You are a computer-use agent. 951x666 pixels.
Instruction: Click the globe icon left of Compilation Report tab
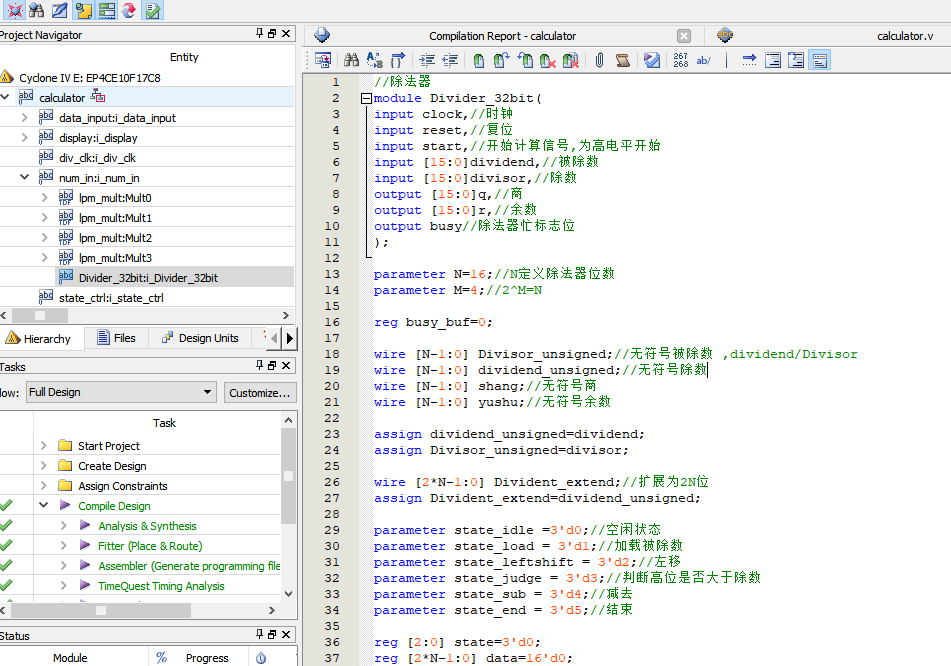tap(322, 35)
